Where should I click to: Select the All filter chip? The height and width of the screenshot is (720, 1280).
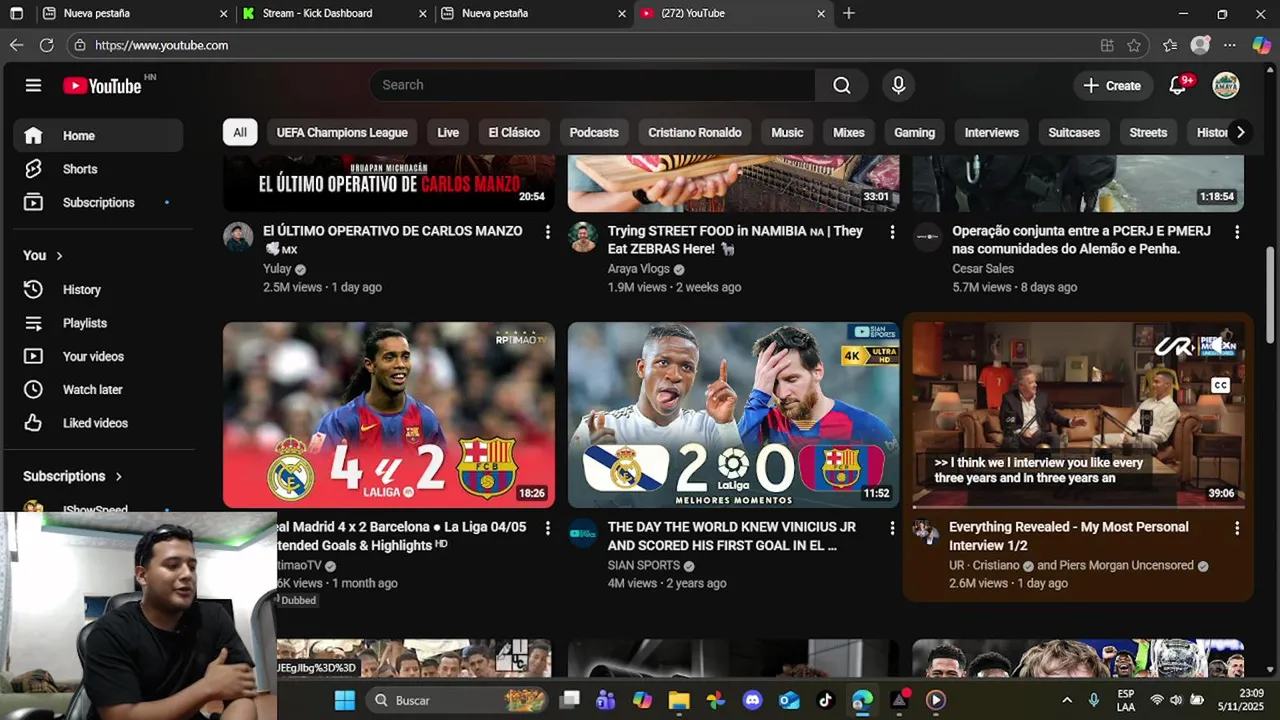240,132
